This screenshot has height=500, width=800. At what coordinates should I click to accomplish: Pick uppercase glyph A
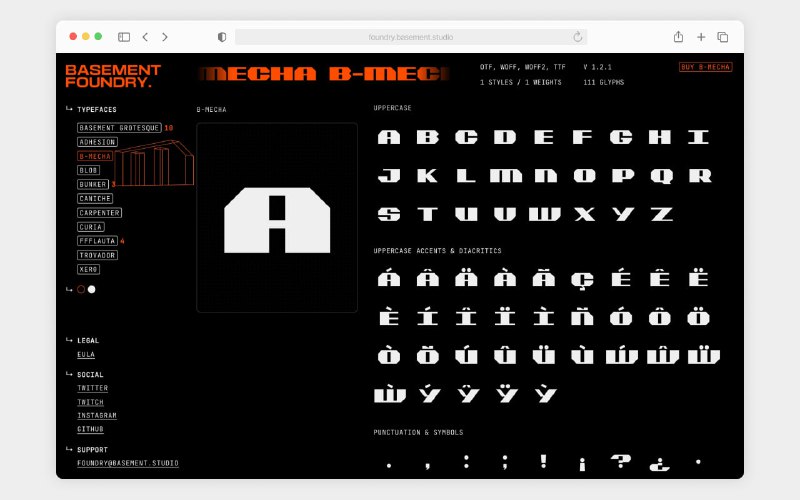389,137
